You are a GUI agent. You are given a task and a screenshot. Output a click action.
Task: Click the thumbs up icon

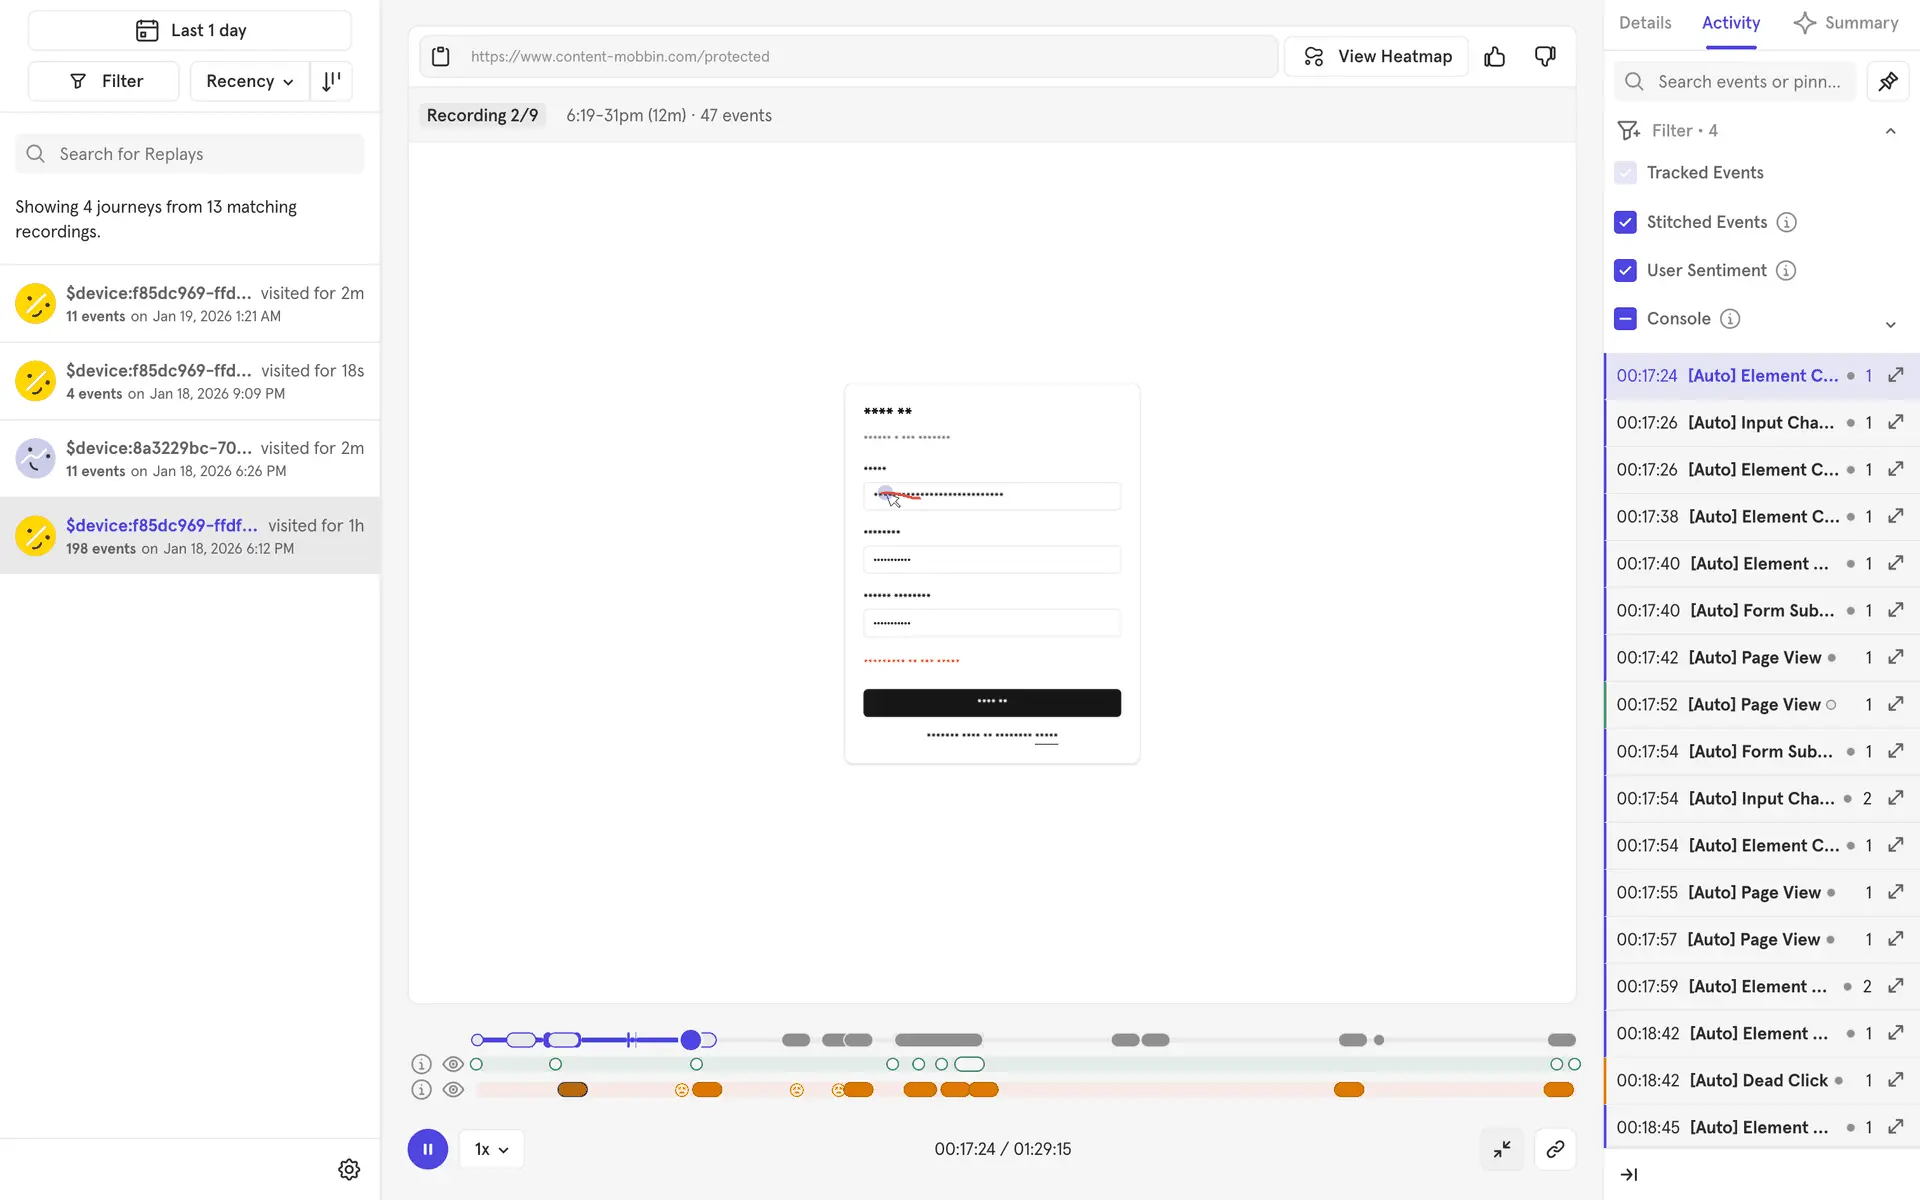click(x=1494, y=57)
